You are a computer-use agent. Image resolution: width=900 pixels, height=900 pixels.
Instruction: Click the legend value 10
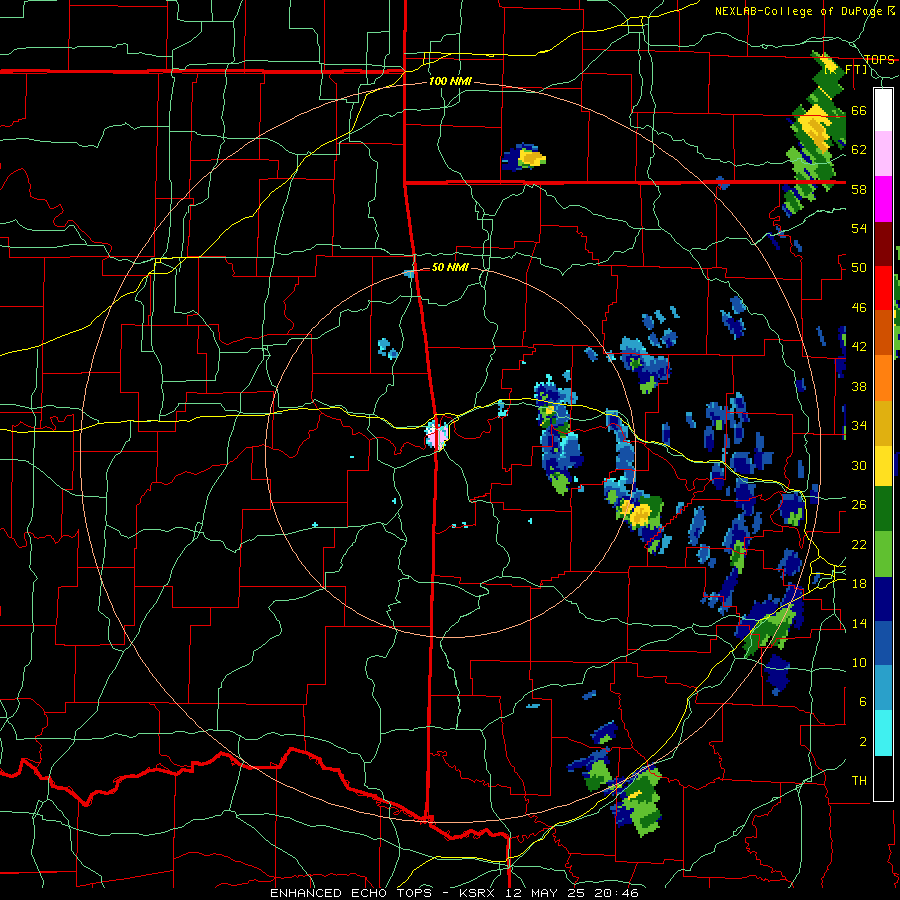(x=859, y=663)
